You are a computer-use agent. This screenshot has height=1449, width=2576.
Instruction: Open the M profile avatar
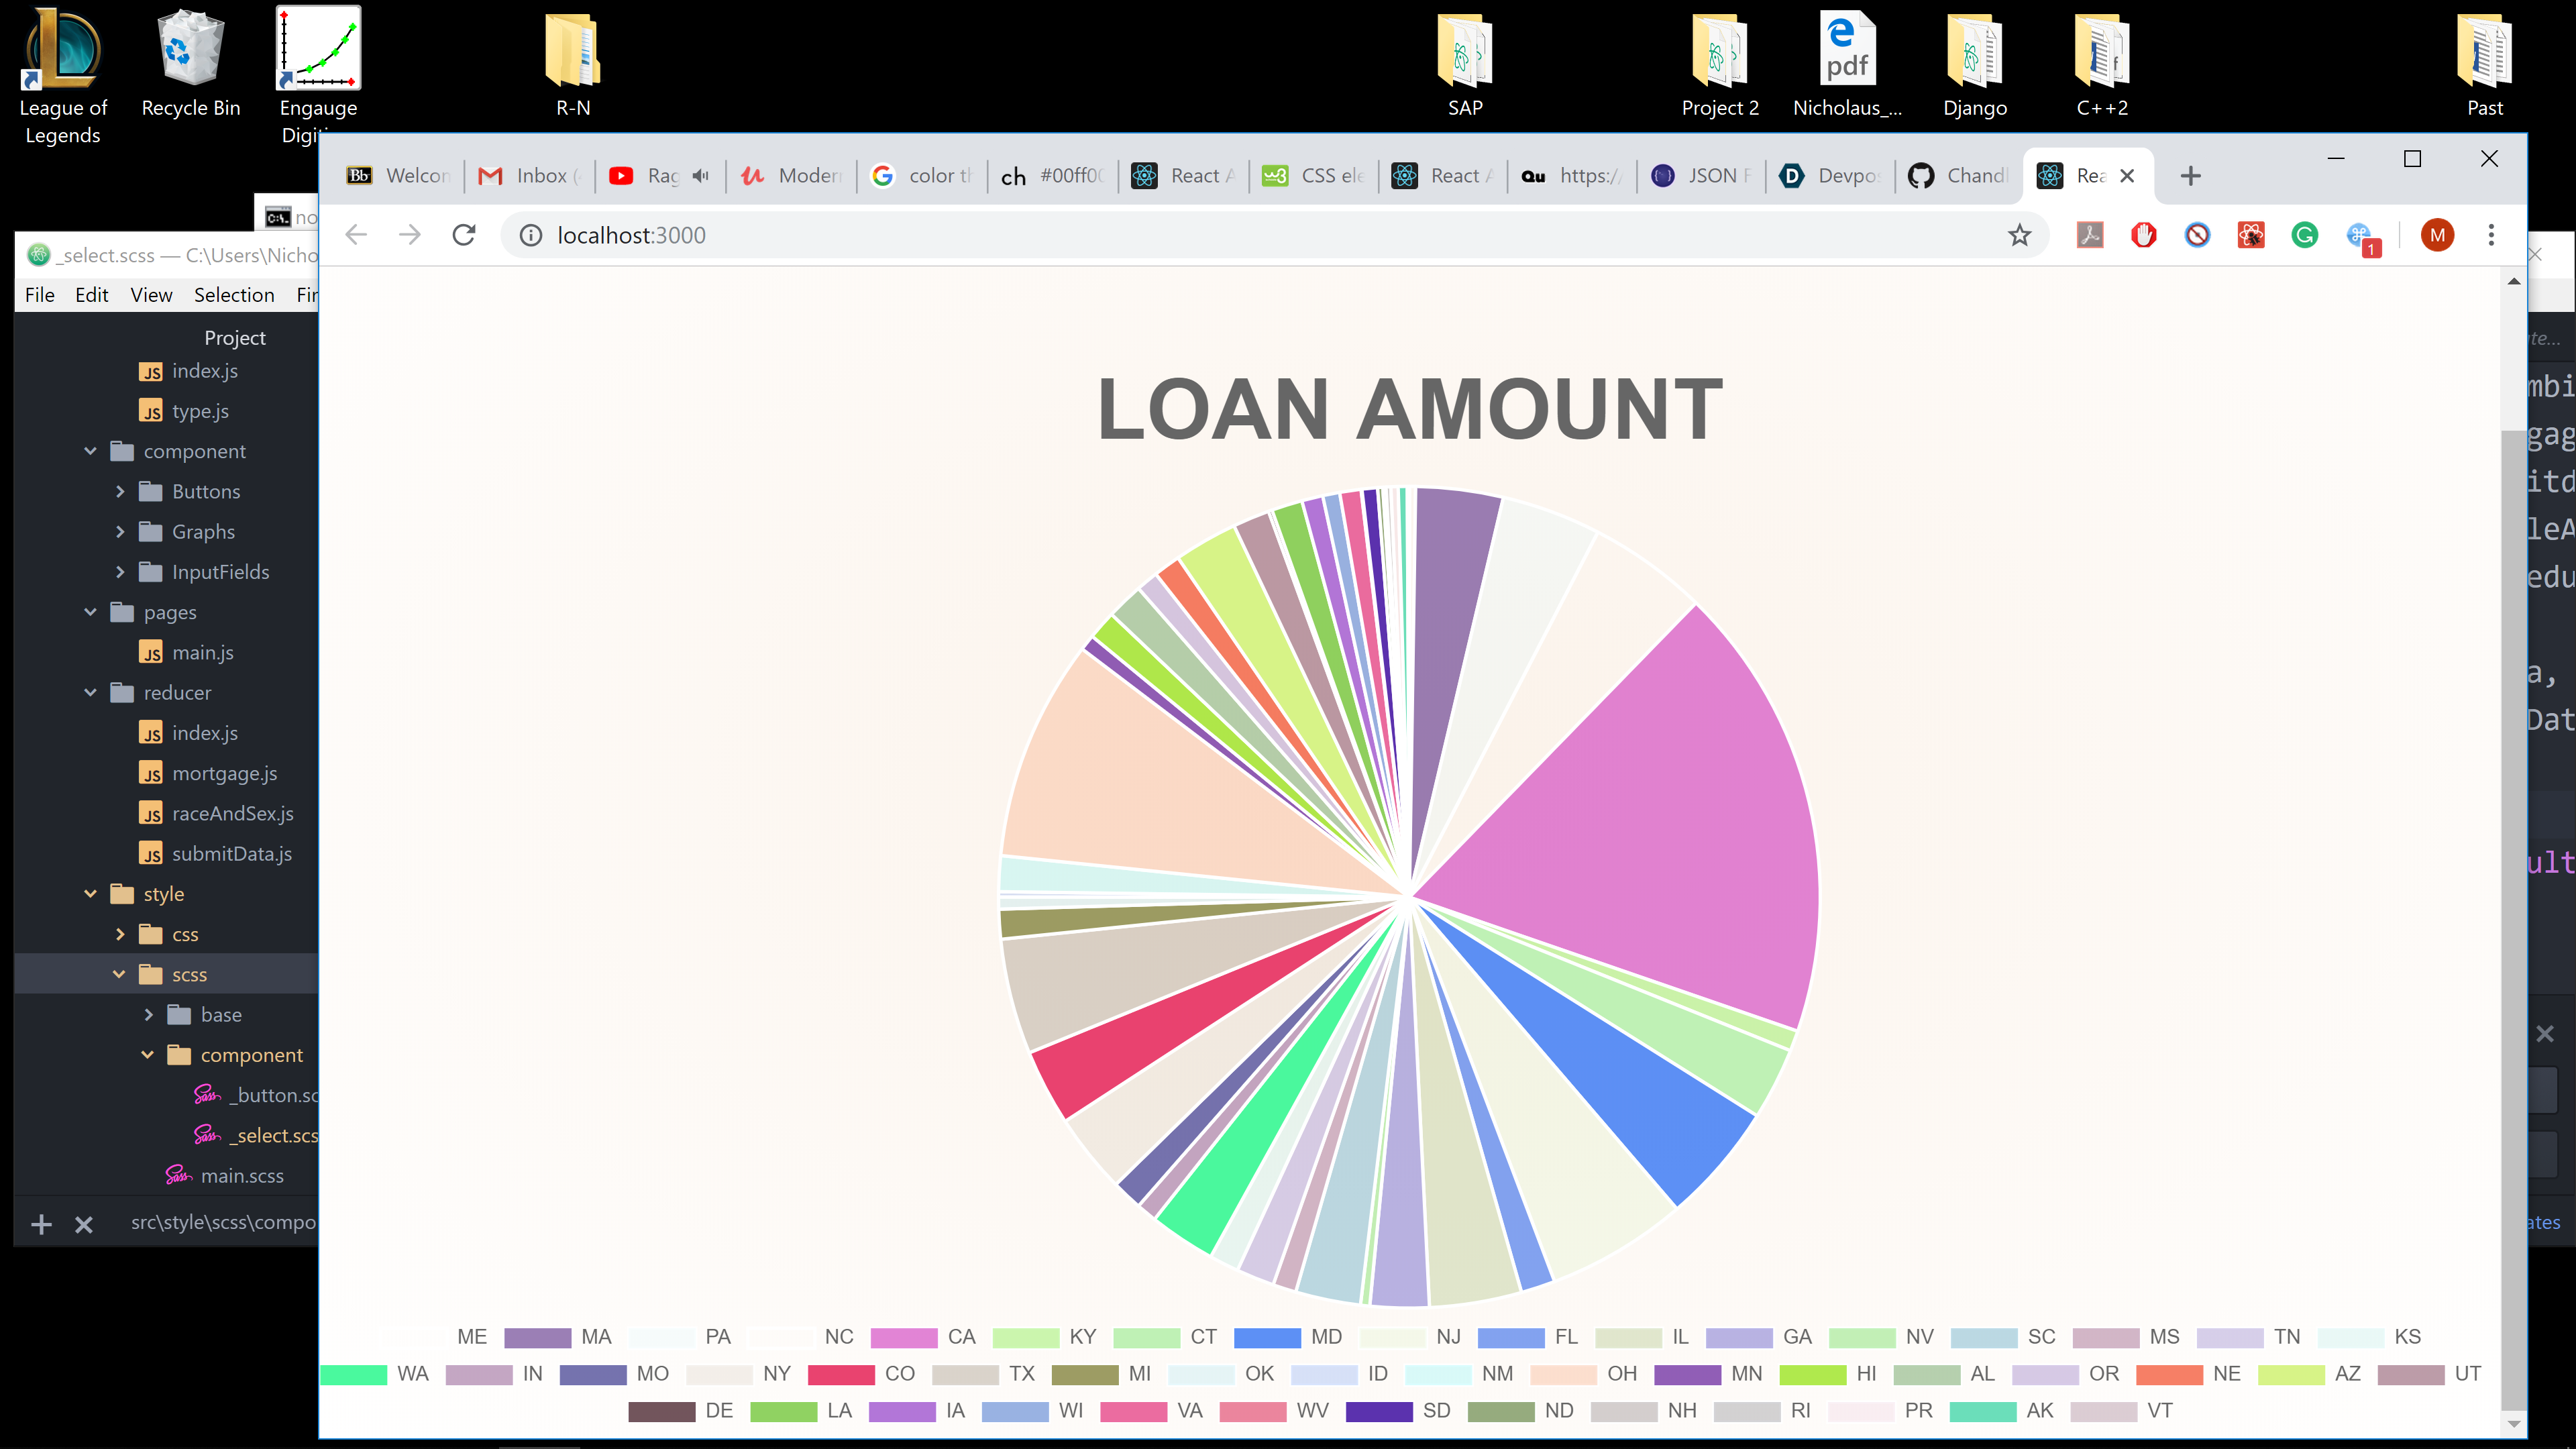(2437, 235)
